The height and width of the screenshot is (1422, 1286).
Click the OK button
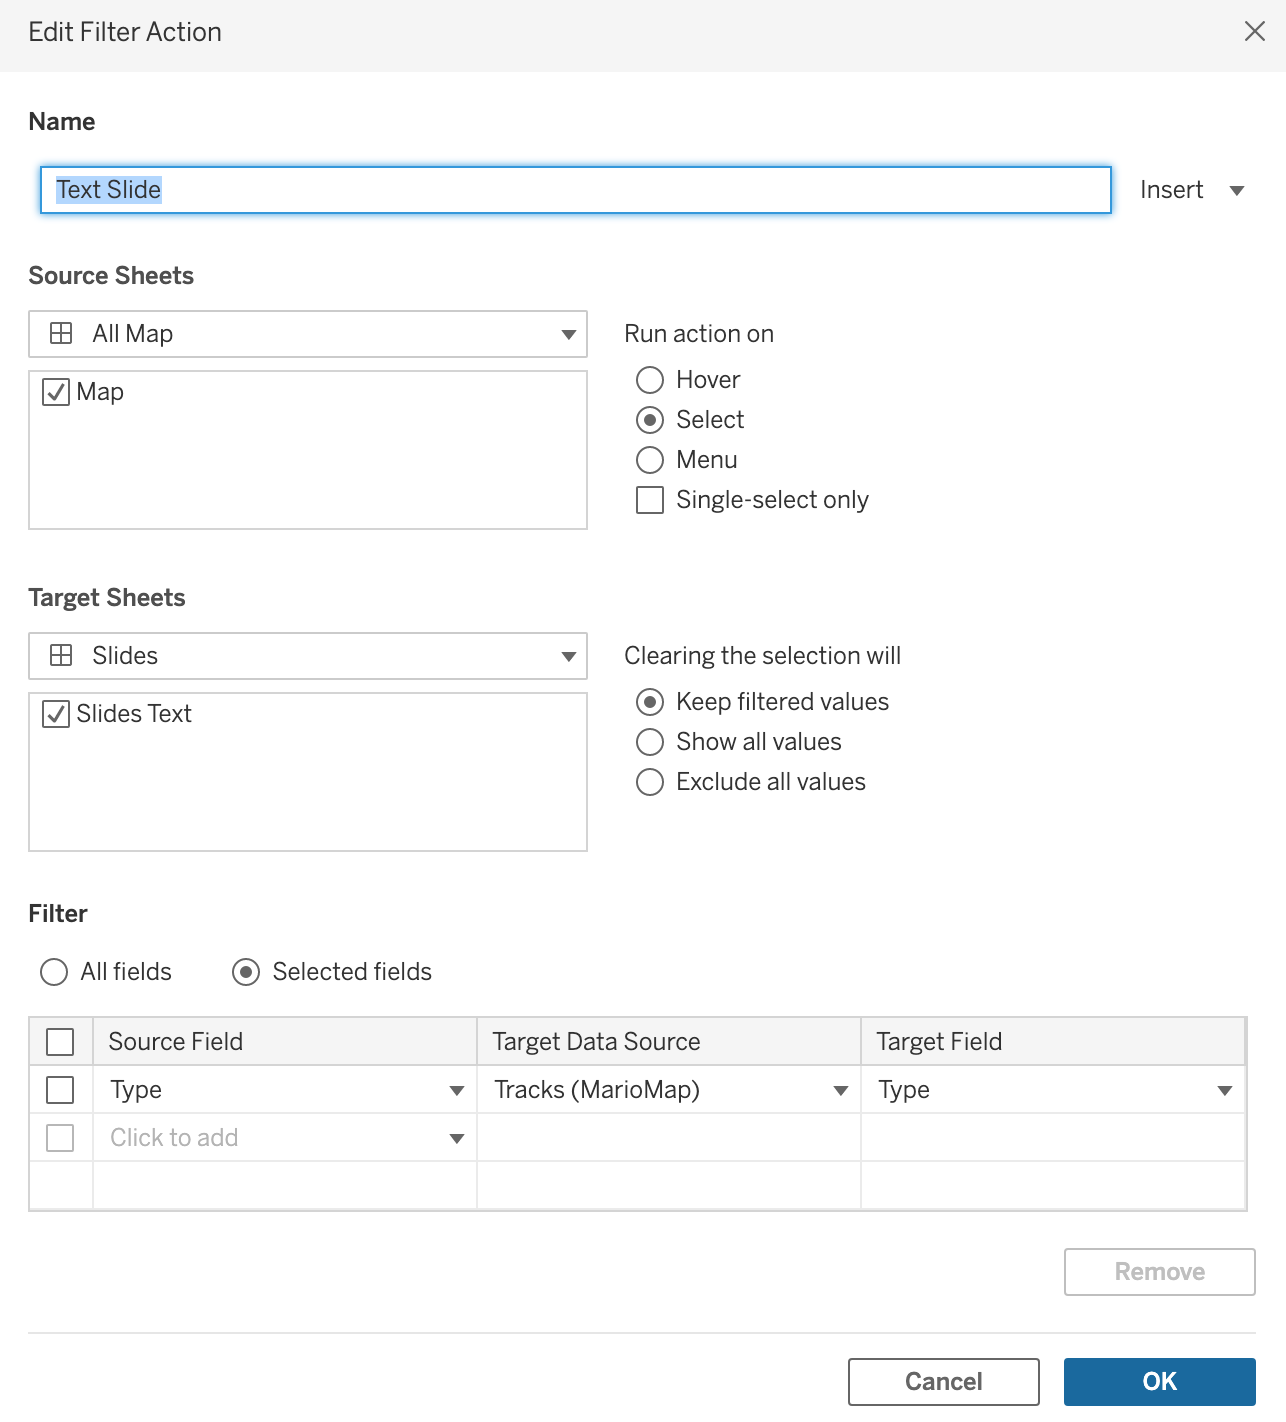pyautogui.click(x=1159, y=1381)
